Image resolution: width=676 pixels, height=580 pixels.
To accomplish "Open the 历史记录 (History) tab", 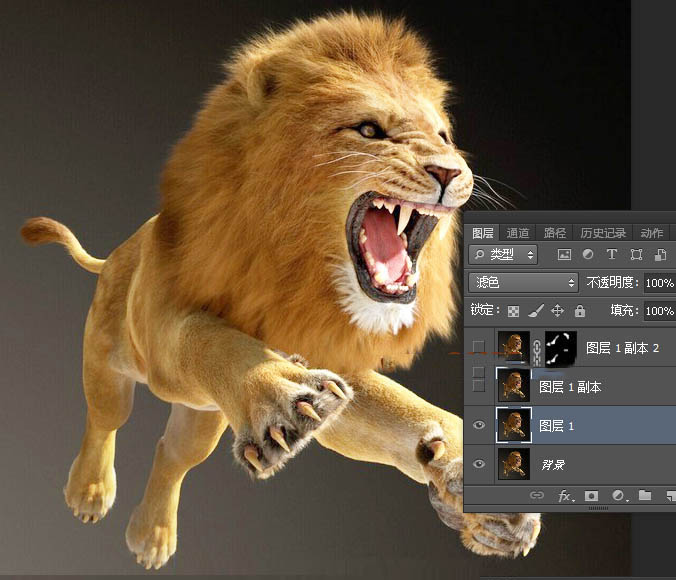I will coord(603,233).
